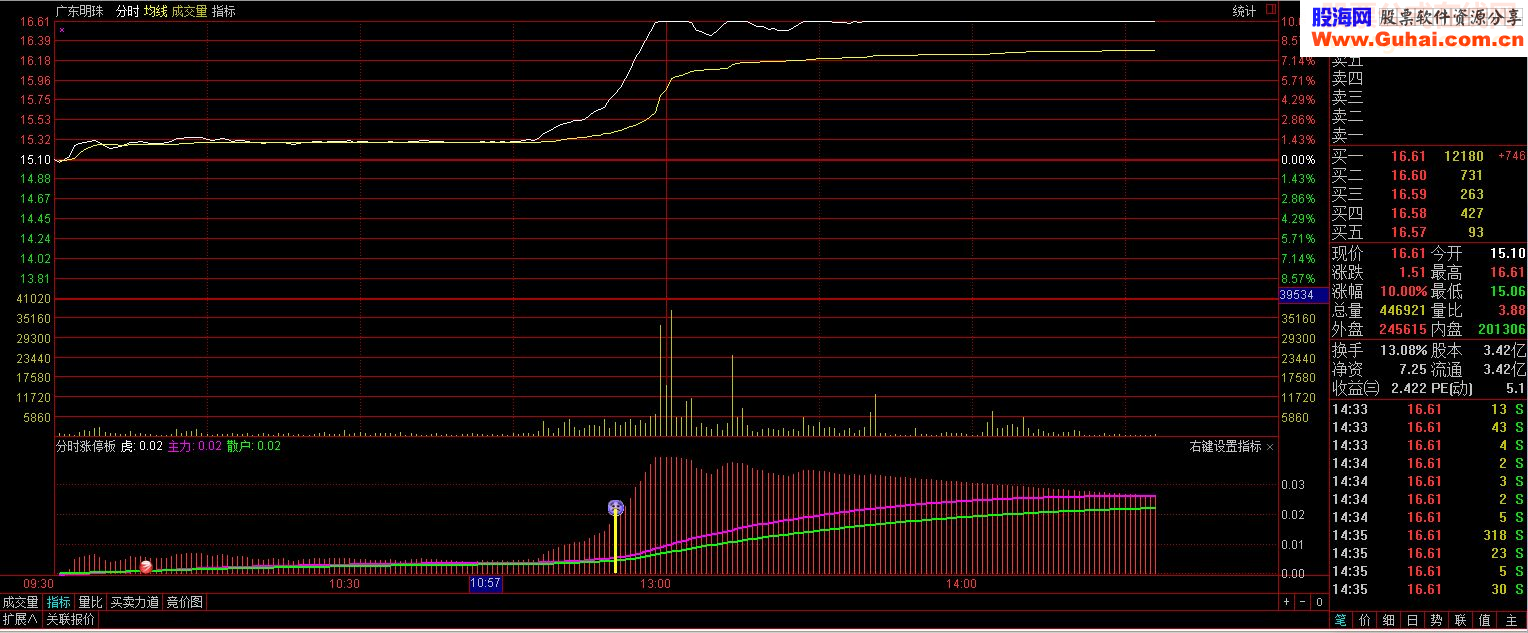Viewport: 1528px width, 633px height.
Task: Click the 涨幅 value 10.00%
Action: (1404, 291)
